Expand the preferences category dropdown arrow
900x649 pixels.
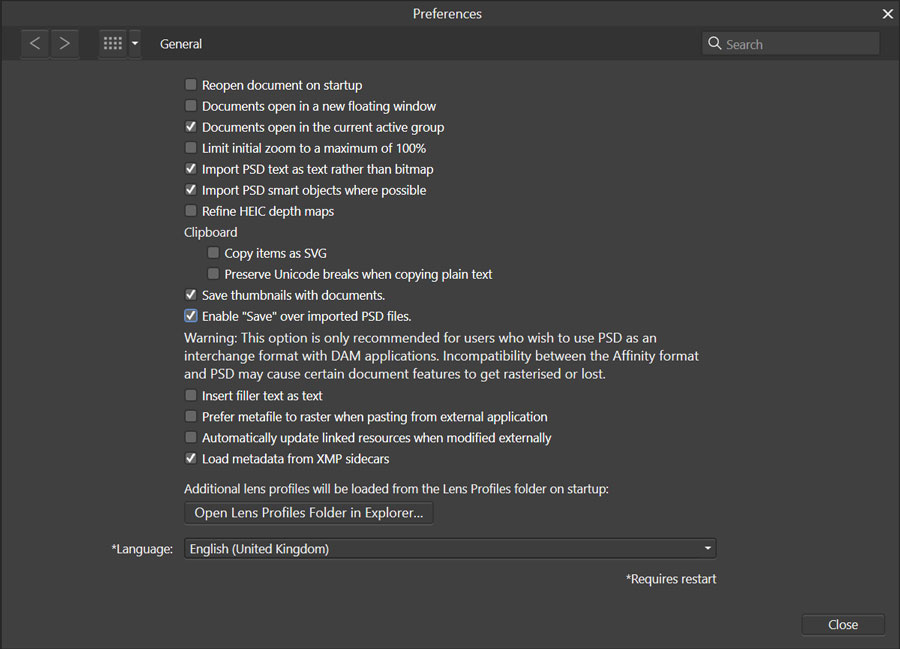point(135,44)
